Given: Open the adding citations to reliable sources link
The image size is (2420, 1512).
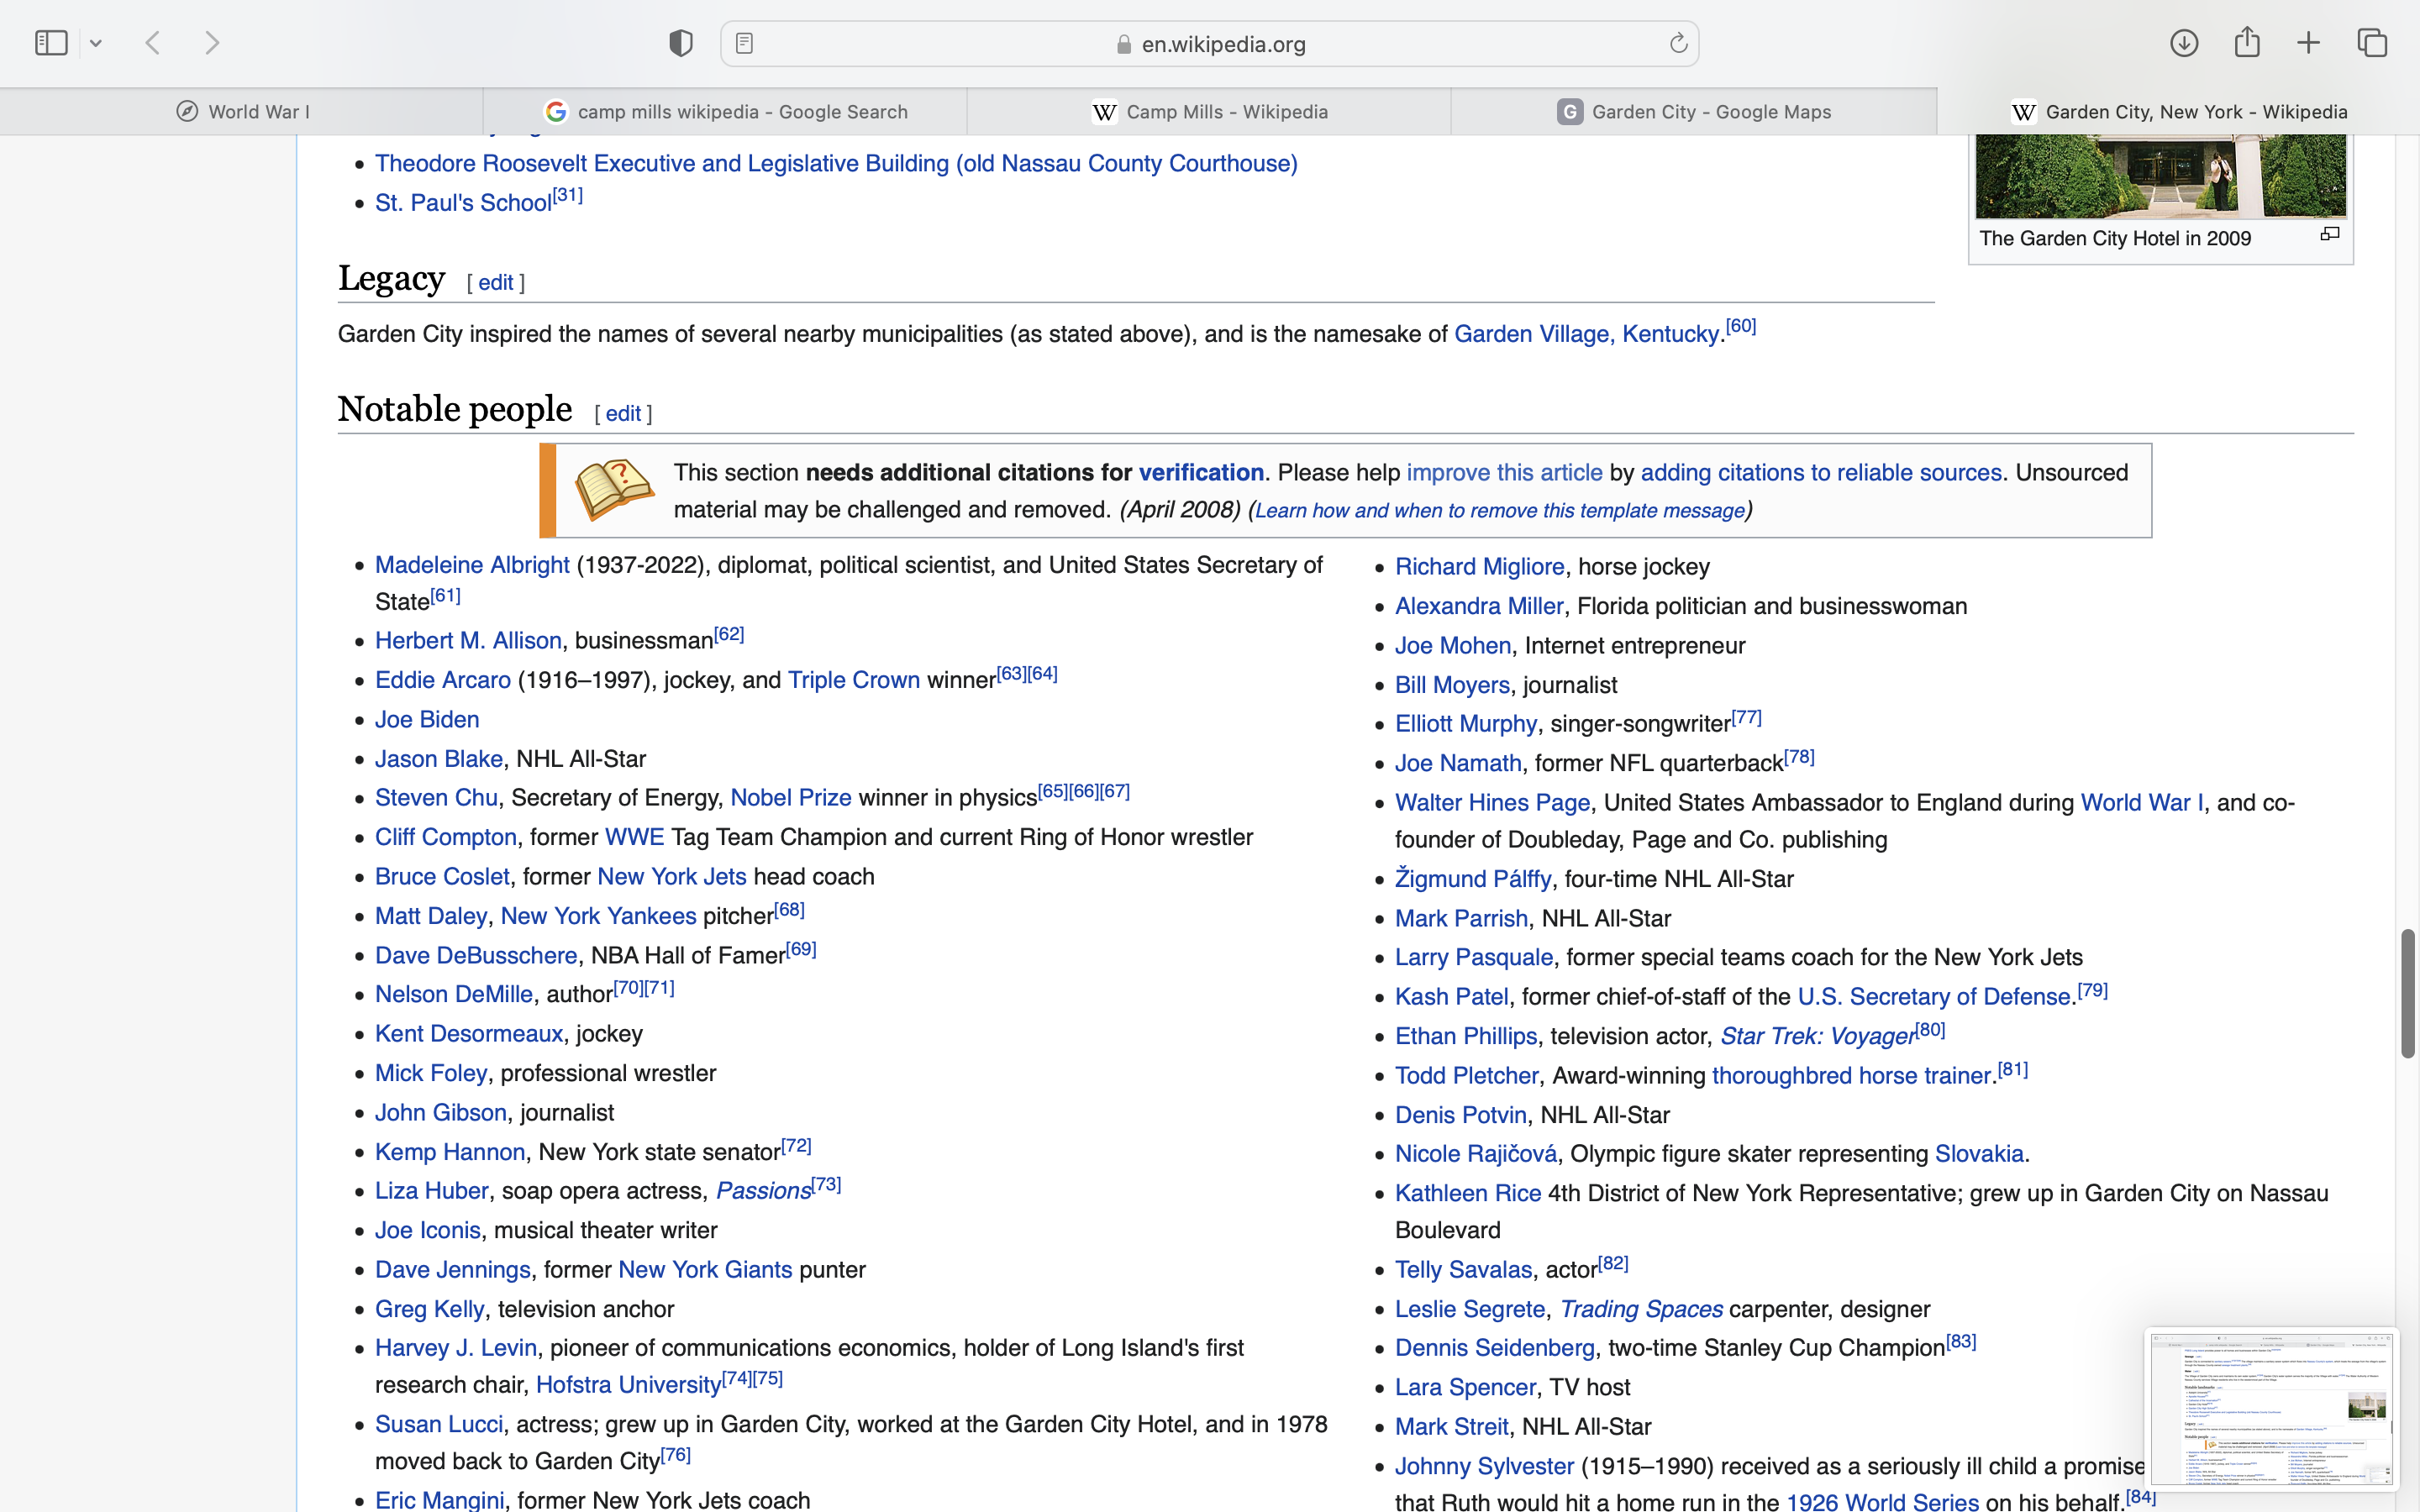Looking at the screenshot, I should click(1820, 472).
